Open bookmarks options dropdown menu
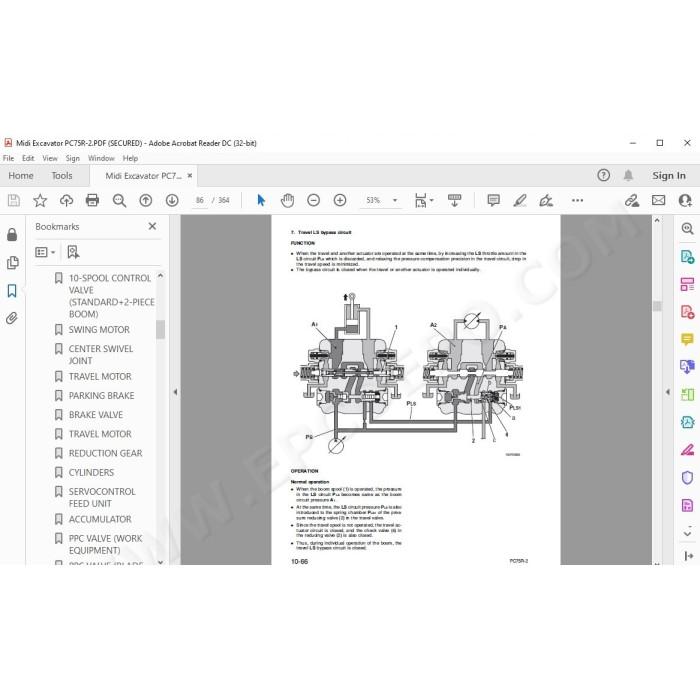Image resolution: width=700 pixels, height=700 pixels. point(45,252)
